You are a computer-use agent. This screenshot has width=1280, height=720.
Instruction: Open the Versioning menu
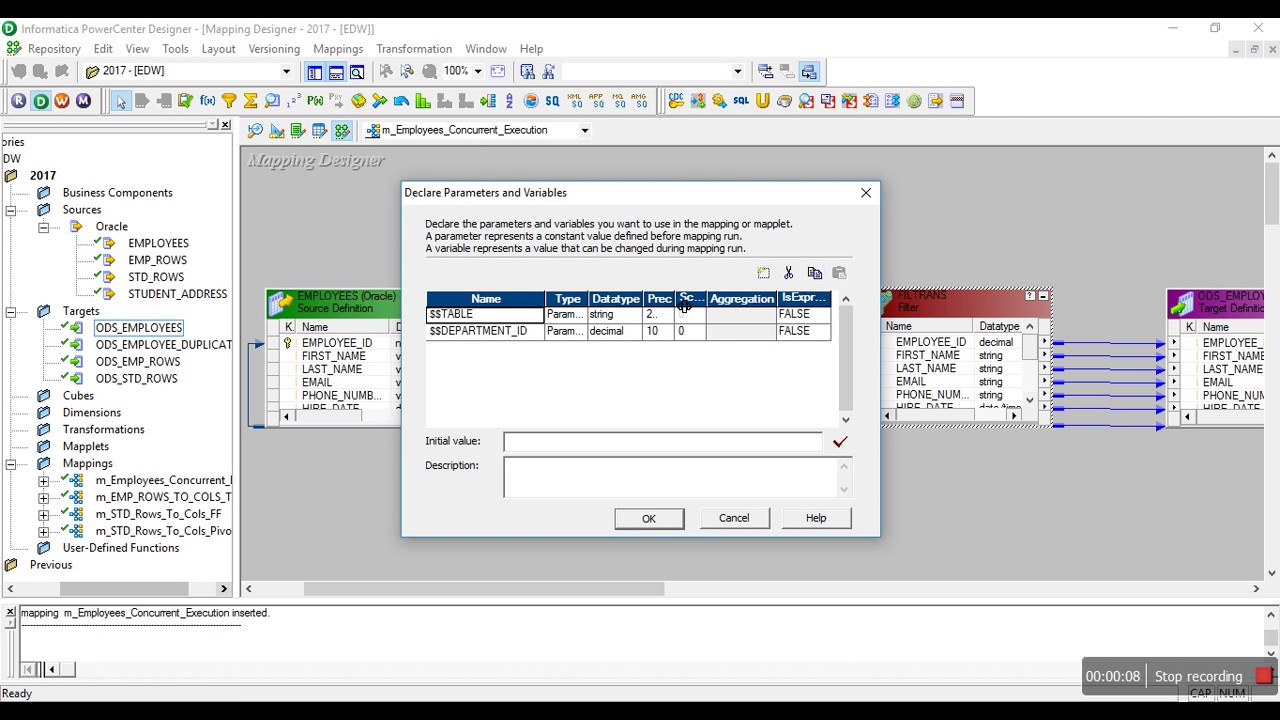(x=274, y=49)
